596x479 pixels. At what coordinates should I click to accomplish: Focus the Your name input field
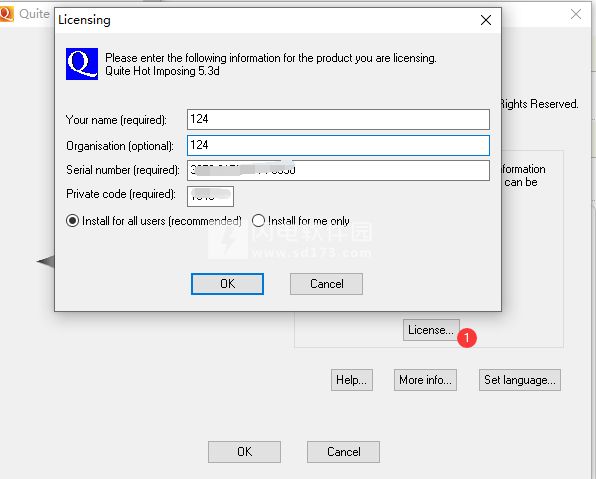tap(338, 119)
